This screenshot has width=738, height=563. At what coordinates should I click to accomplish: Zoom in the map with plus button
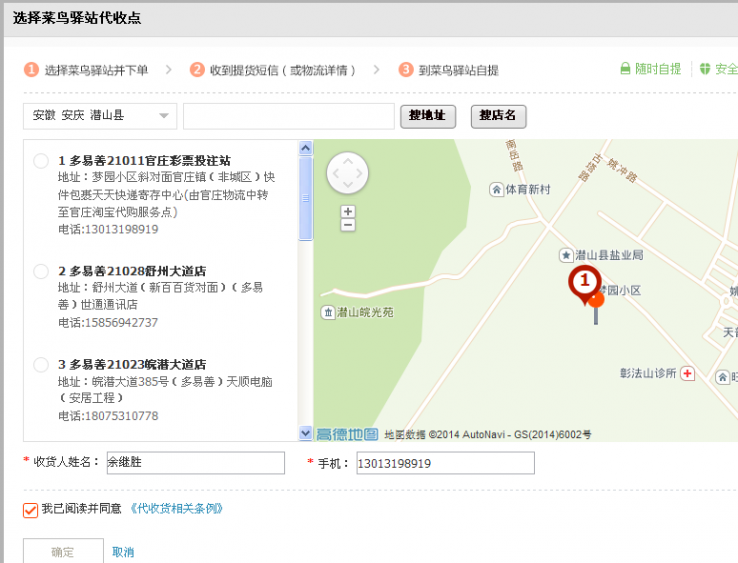(x=348, y=211)
